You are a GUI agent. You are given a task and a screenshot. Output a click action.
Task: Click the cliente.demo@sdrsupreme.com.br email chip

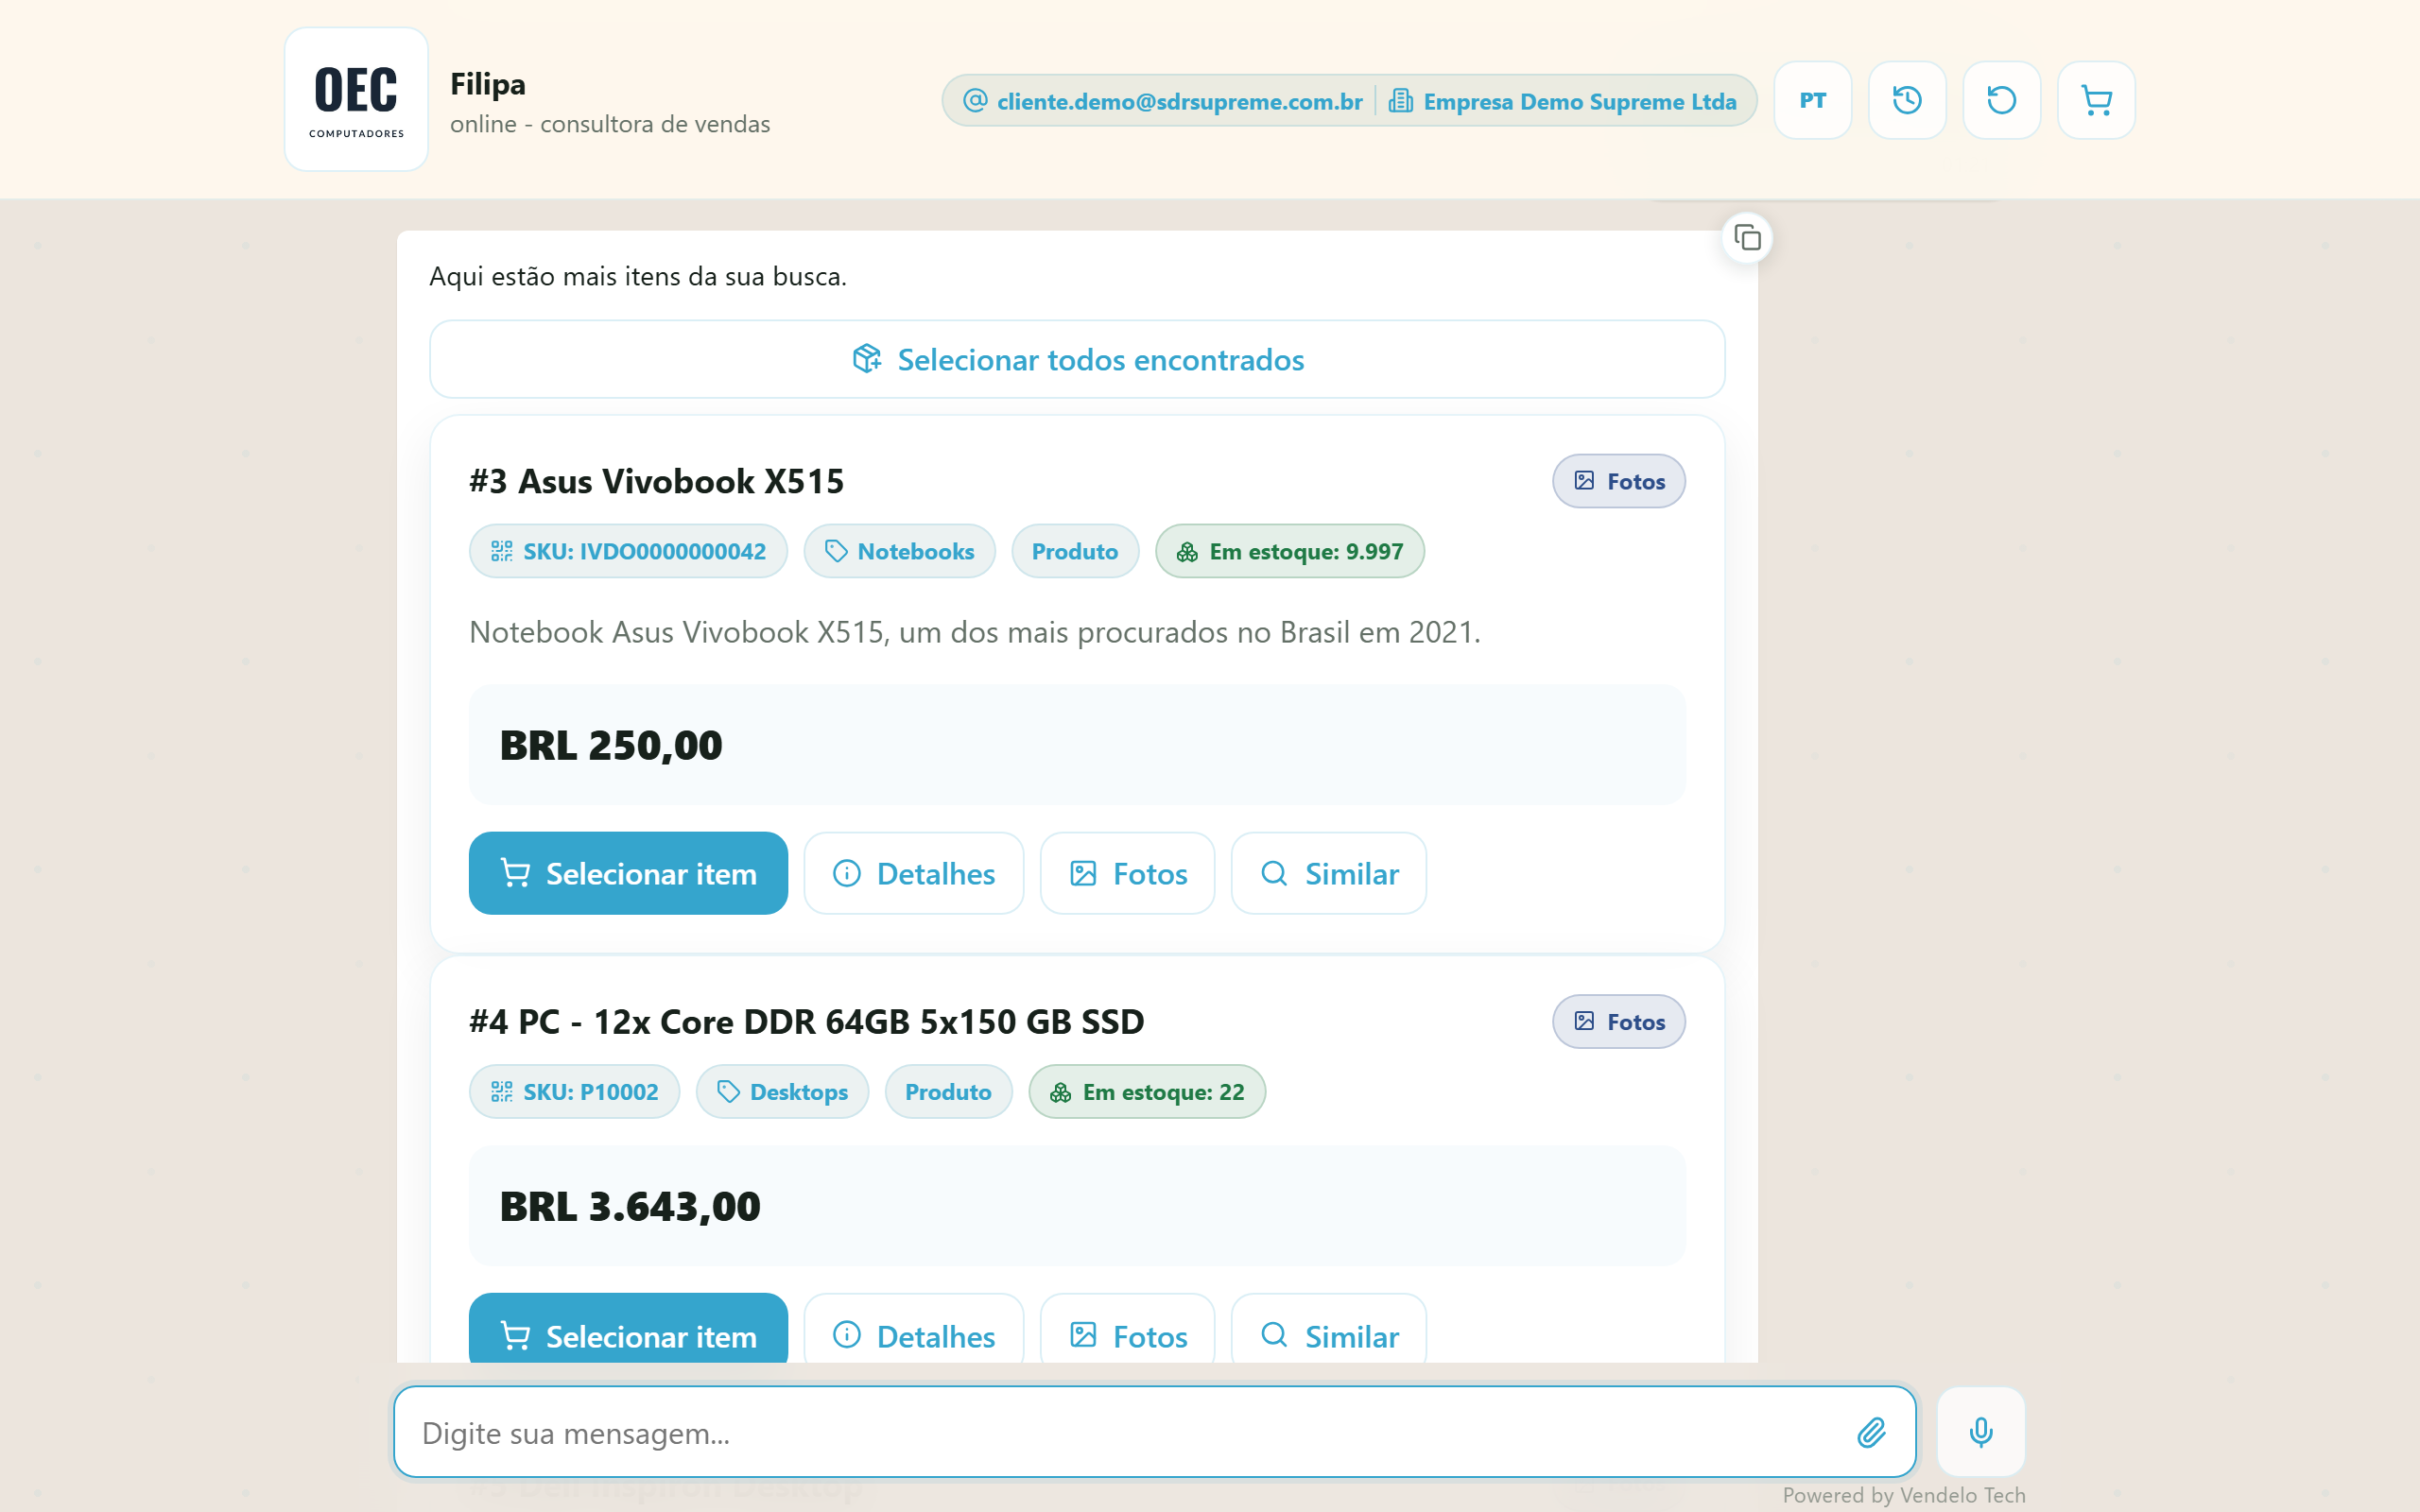[1162, 101]
